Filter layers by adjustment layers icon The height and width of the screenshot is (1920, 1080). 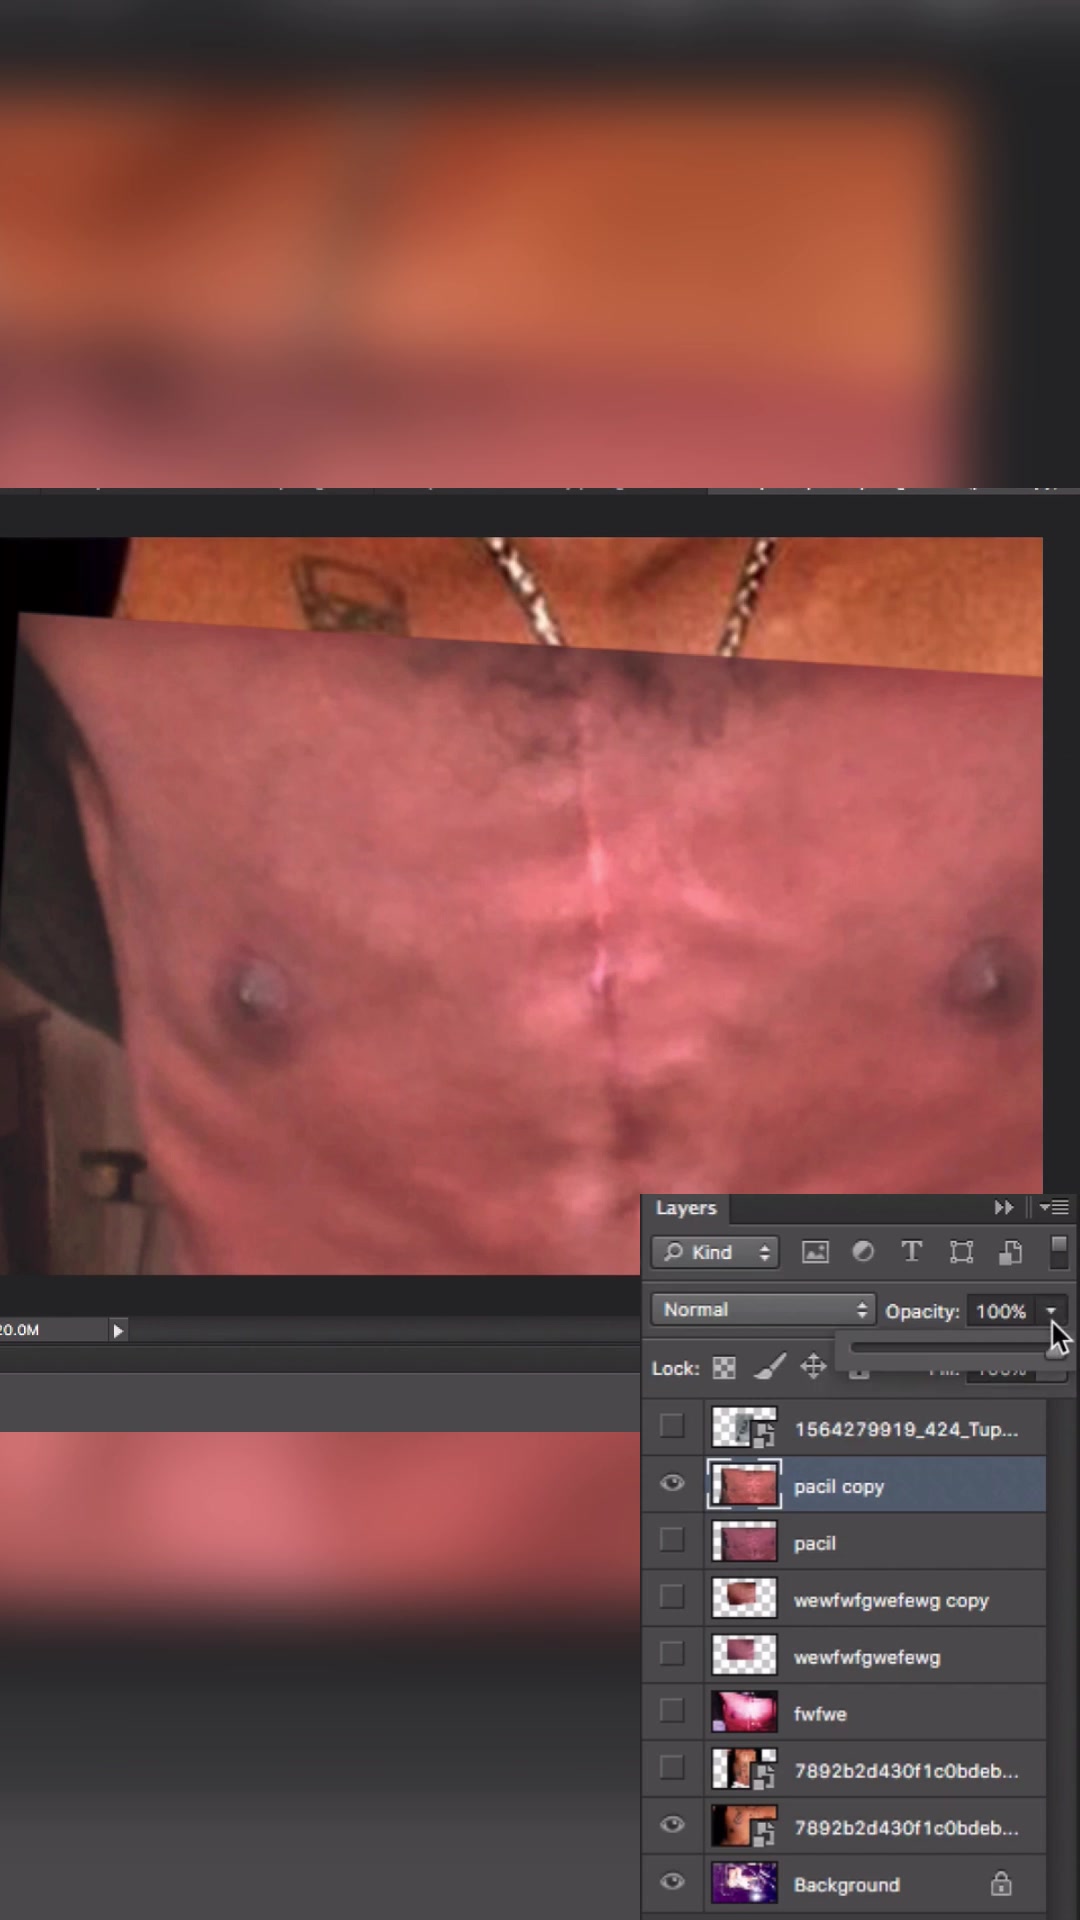863,1252
